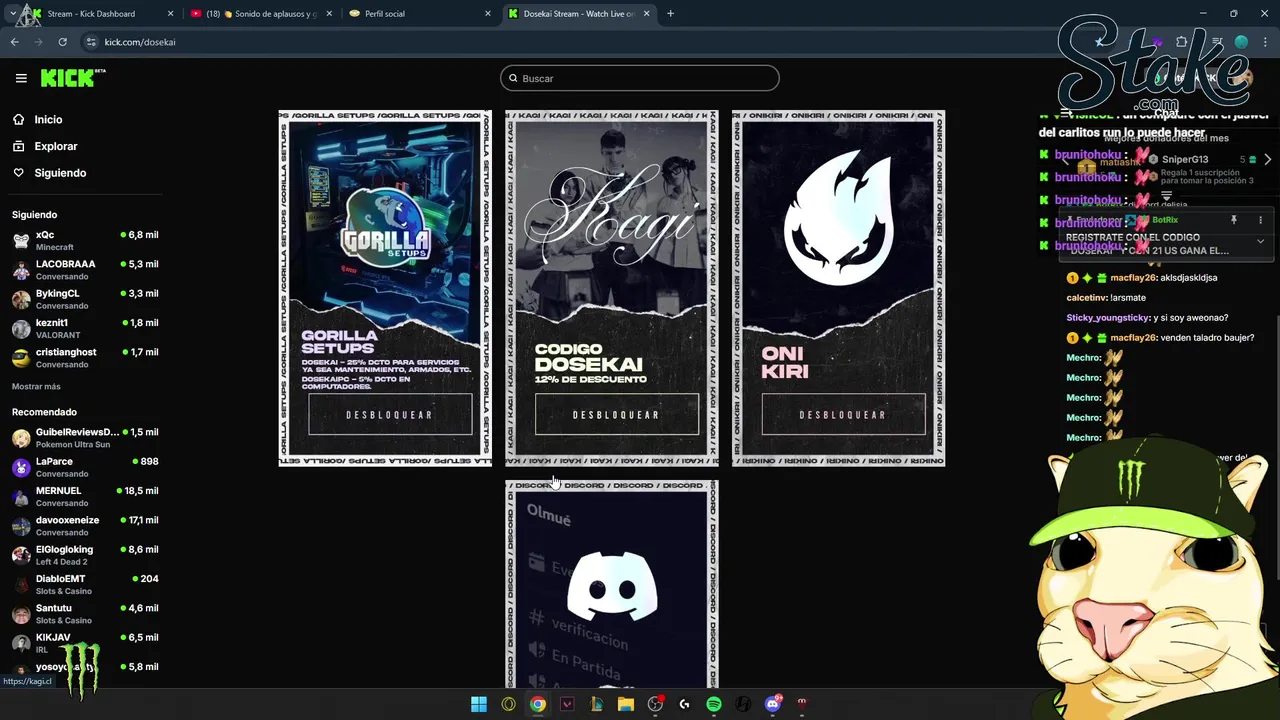
Task: Go back in browser
Action: pyautogui.click(x=15, y=42)
